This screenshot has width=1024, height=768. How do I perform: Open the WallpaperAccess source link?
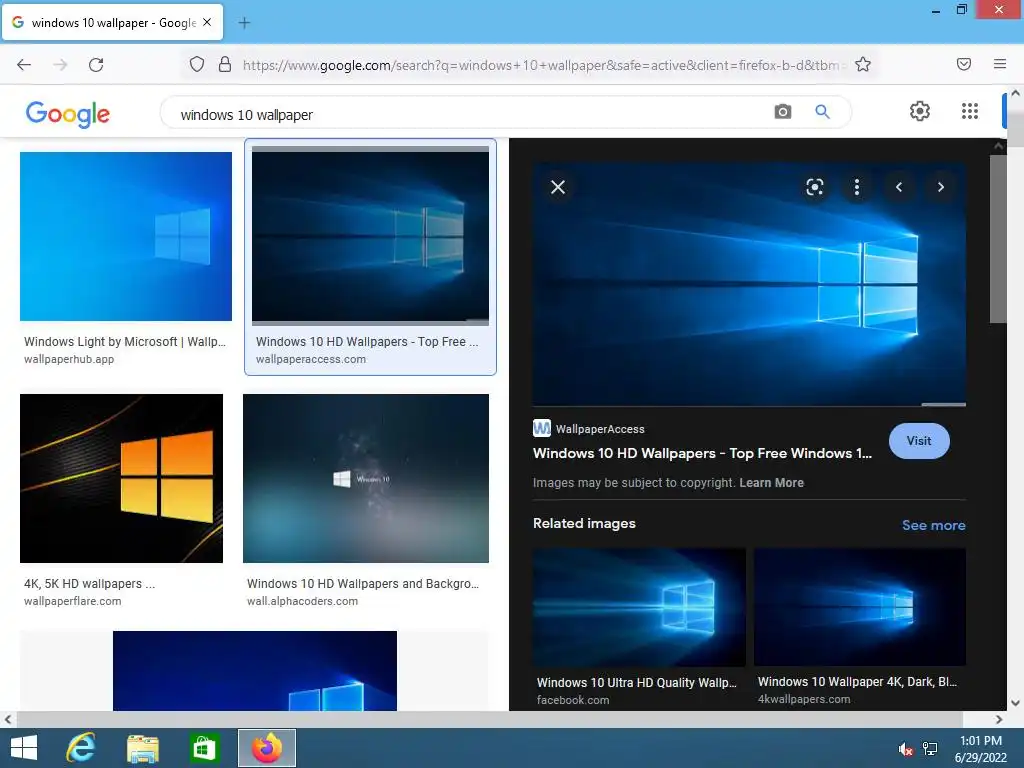click(588, 428)
